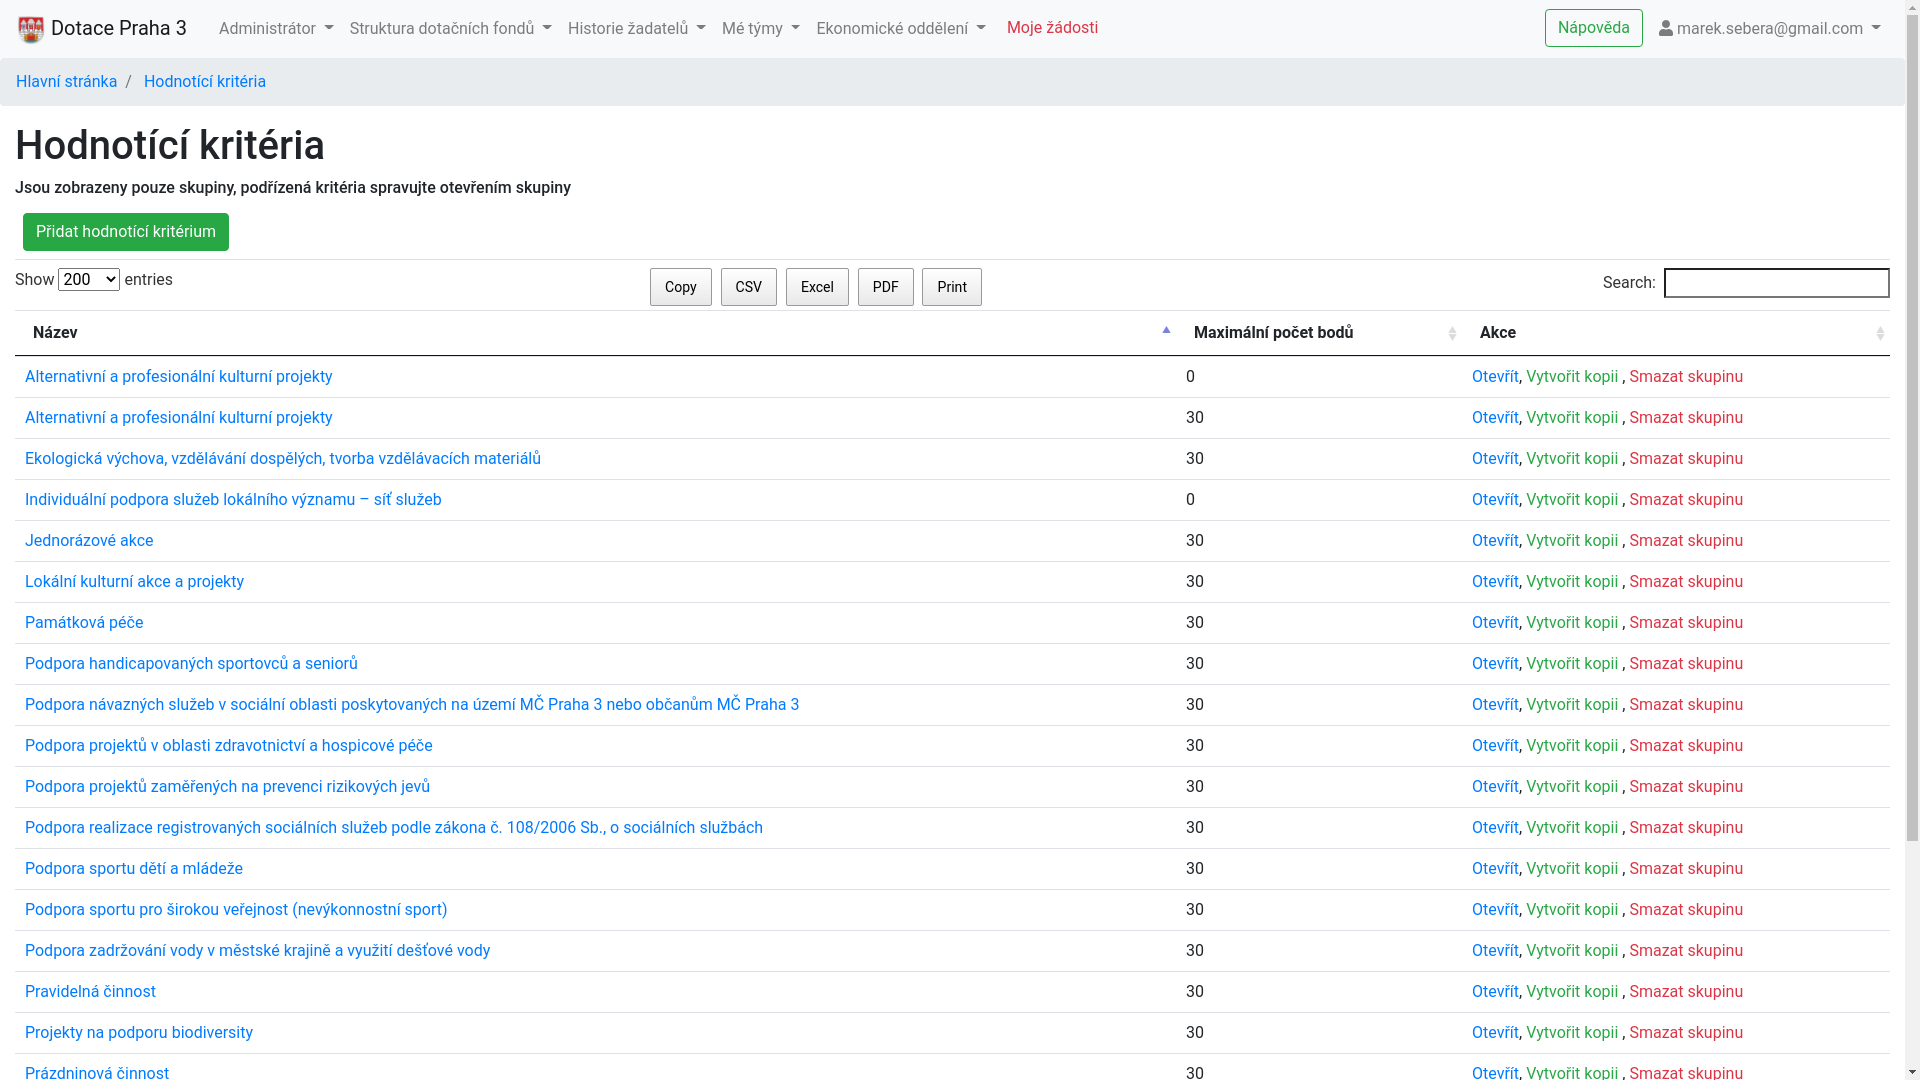Open the Administrátor dropdown menu

(x=276, y=29)
